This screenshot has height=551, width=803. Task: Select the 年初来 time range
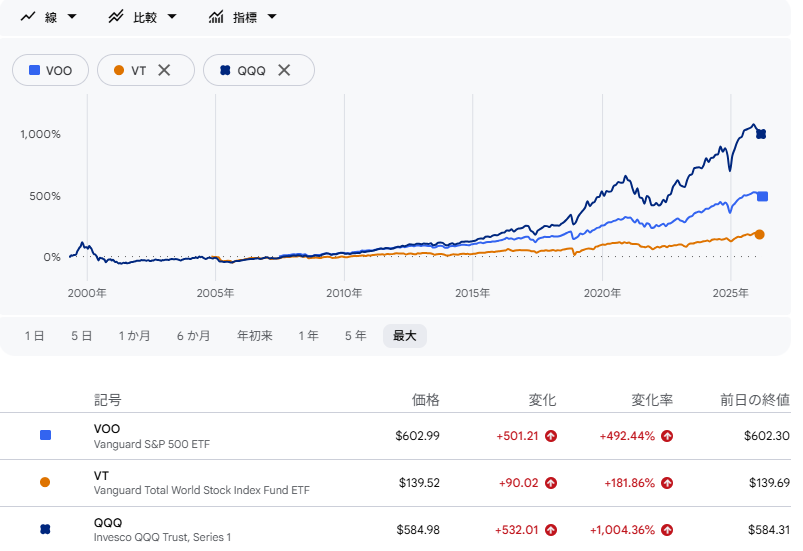255,336
